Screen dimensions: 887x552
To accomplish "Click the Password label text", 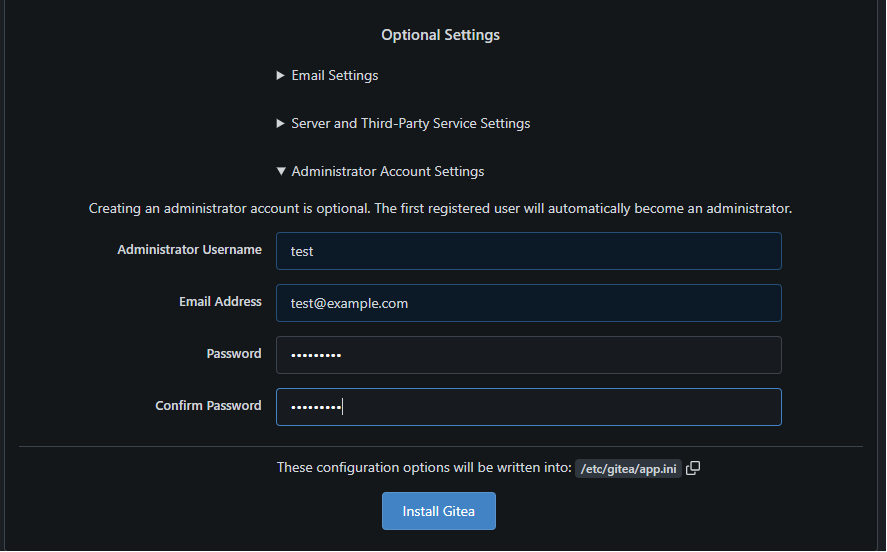I will [234, 353].
